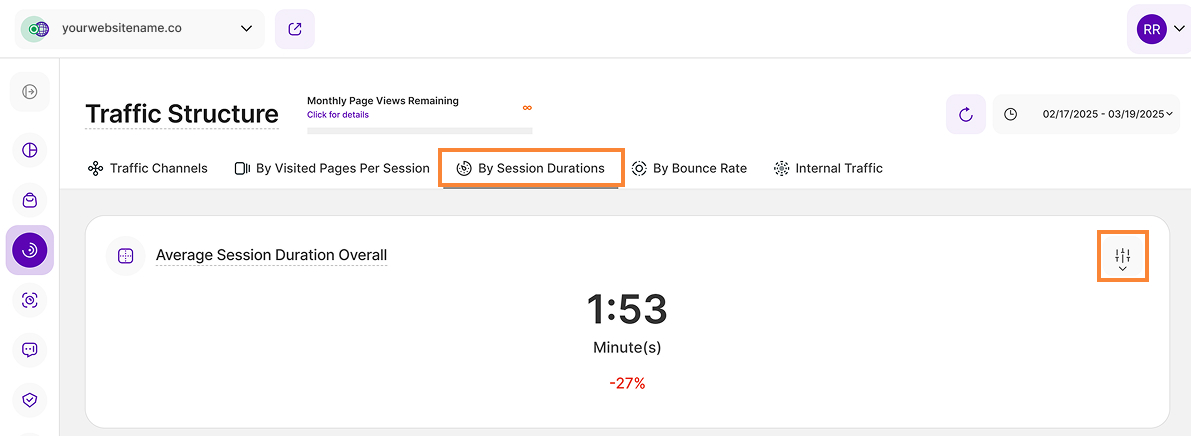Click the monthly page views progress bar
The width and height of the screenshot is (1191, 436).
point(420,130)
